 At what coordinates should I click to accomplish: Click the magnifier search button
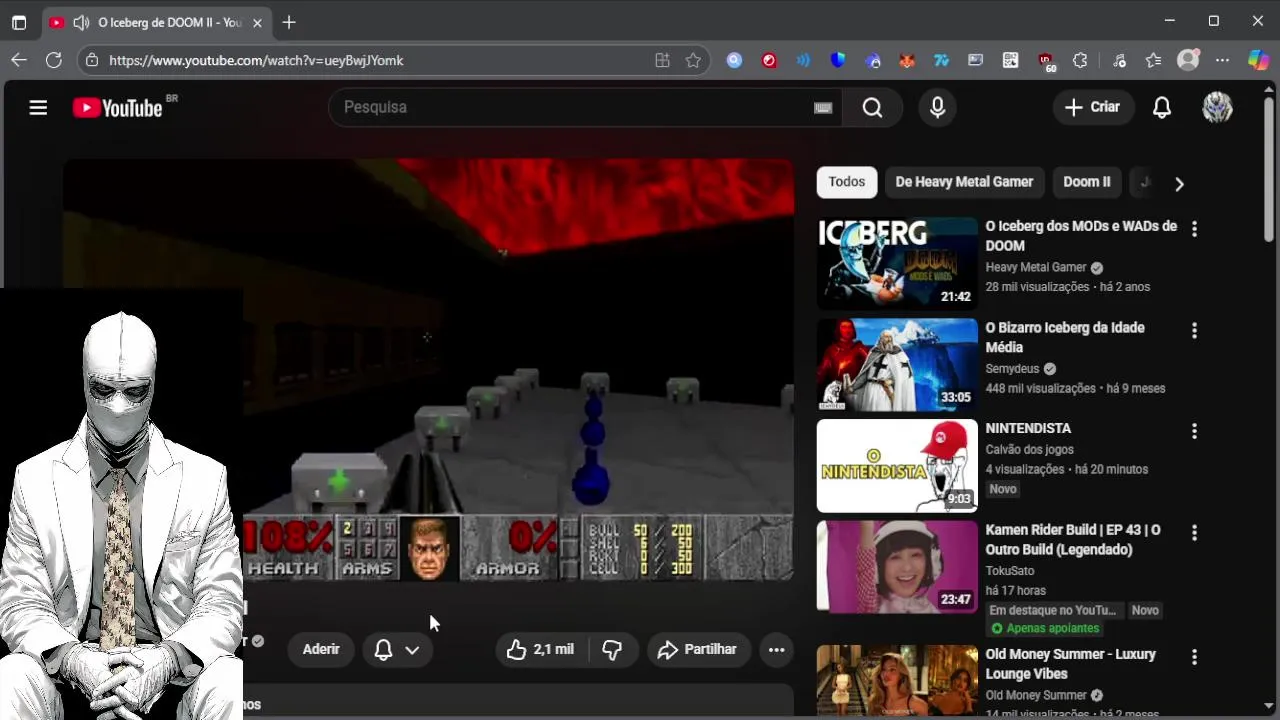coord(872,107)
